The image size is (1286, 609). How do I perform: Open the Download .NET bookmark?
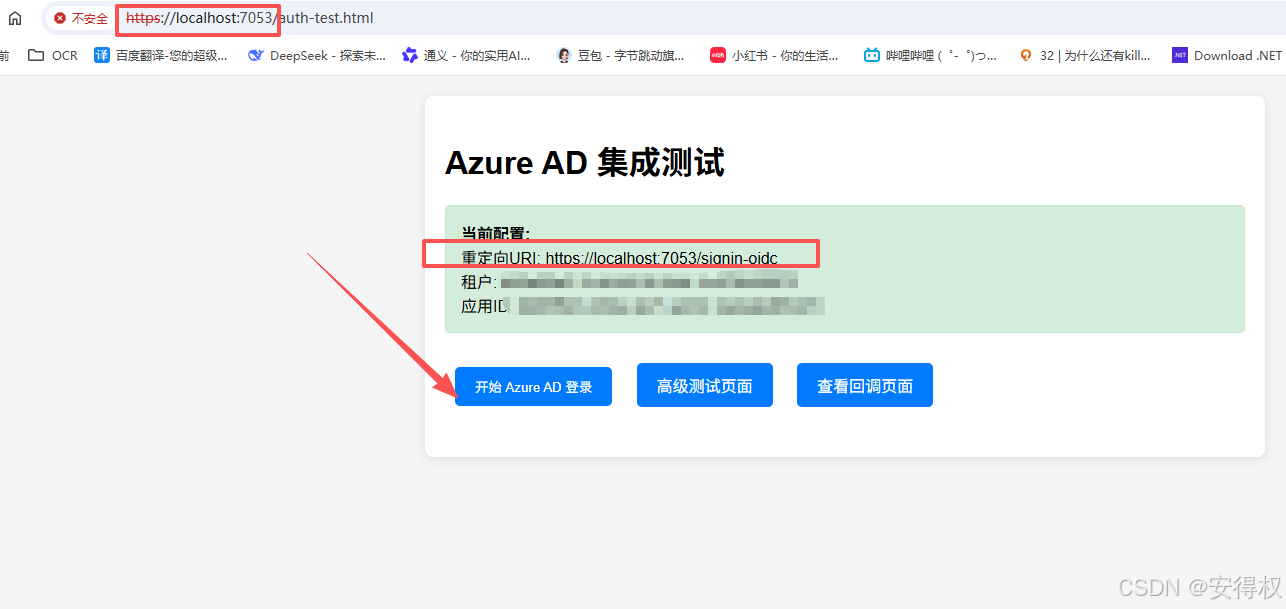(1227, 56)
